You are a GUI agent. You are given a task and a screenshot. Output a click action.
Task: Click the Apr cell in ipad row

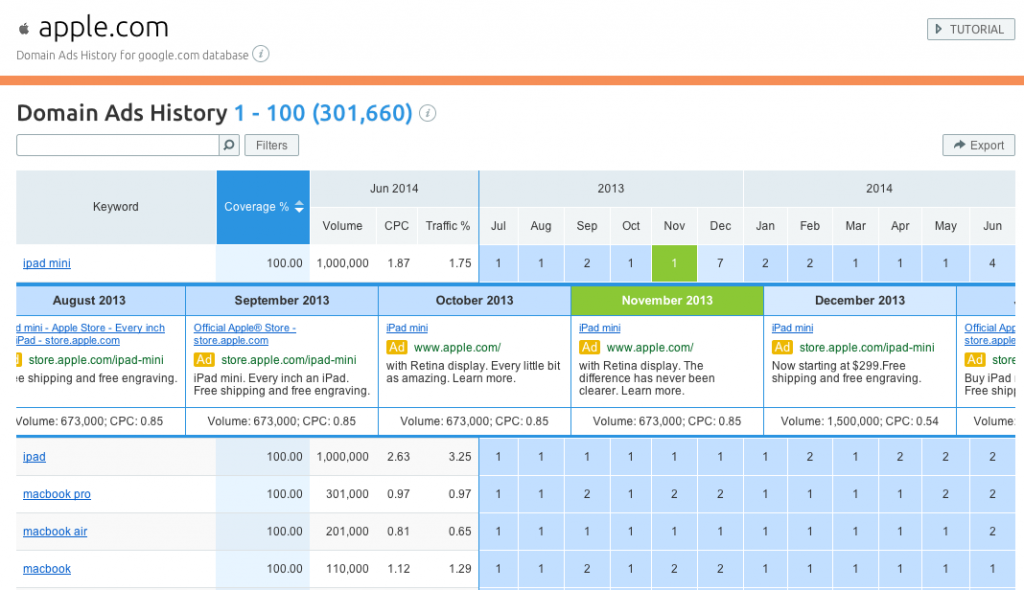[x=900, y=457]
